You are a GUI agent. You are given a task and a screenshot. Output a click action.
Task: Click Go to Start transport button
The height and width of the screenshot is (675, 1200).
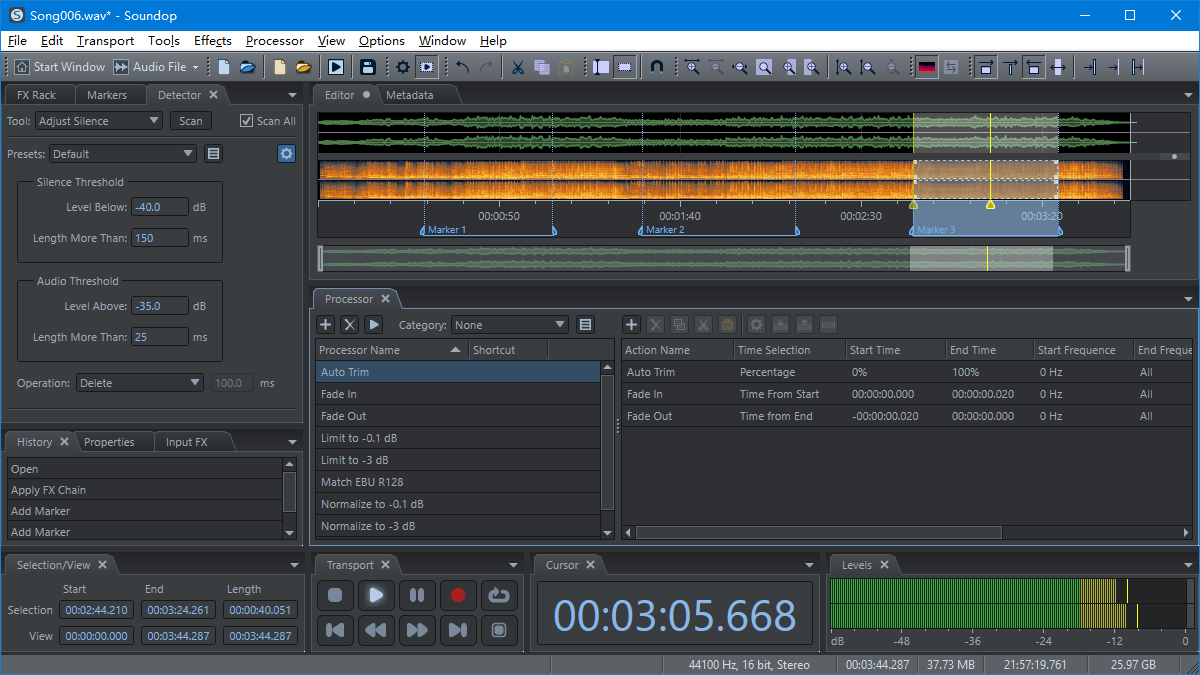[x=335, y=630]
